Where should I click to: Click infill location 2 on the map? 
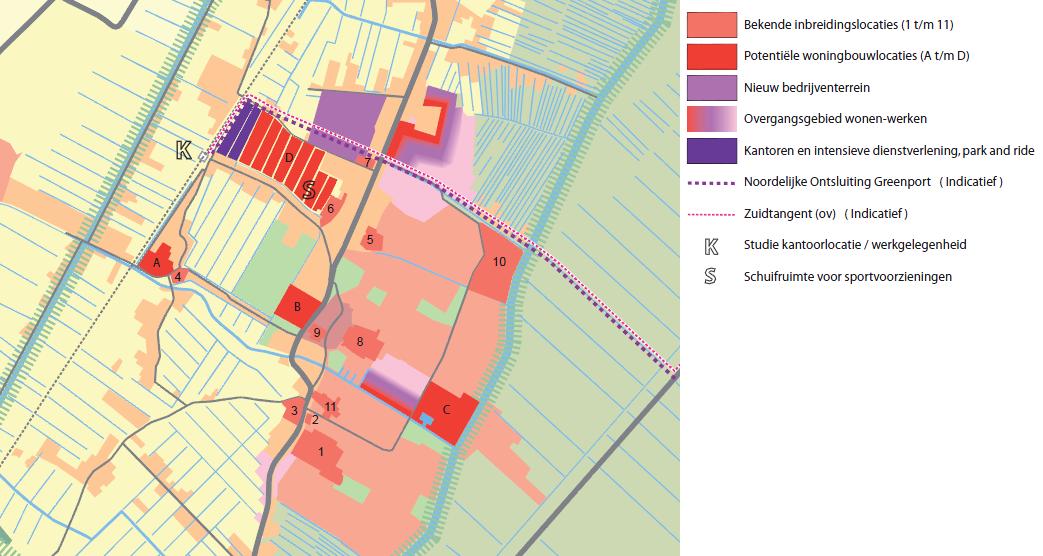pos(315,420)
